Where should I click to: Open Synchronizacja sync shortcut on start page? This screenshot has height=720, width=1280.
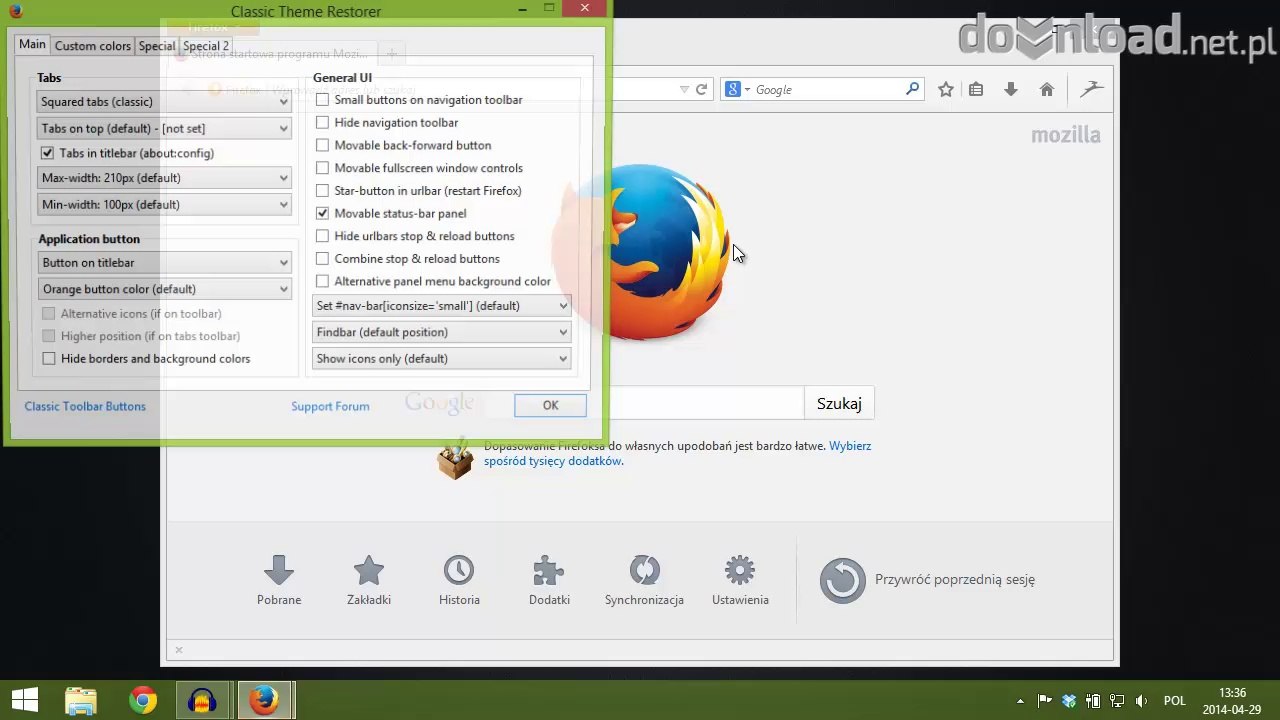click(644, 580)
